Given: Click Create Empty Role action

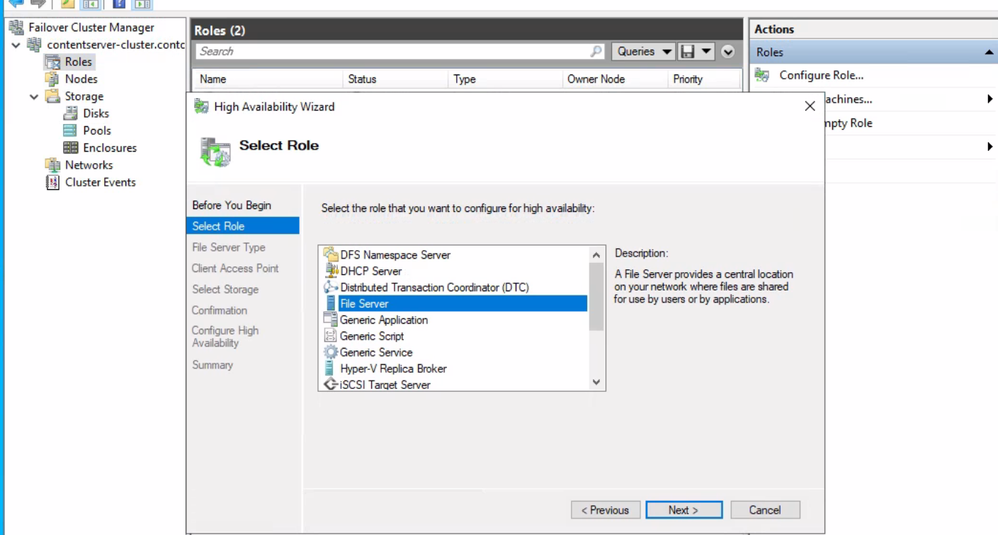Looking at the screenshot, I should 848,123.
